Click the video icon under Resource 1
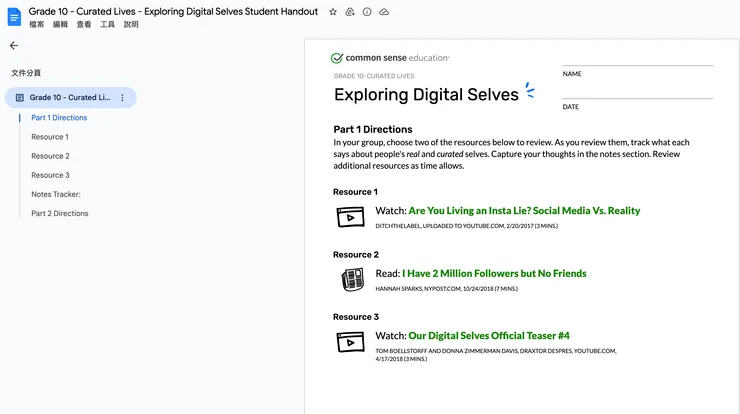The image size is (740, 414). tap(351, 217)
